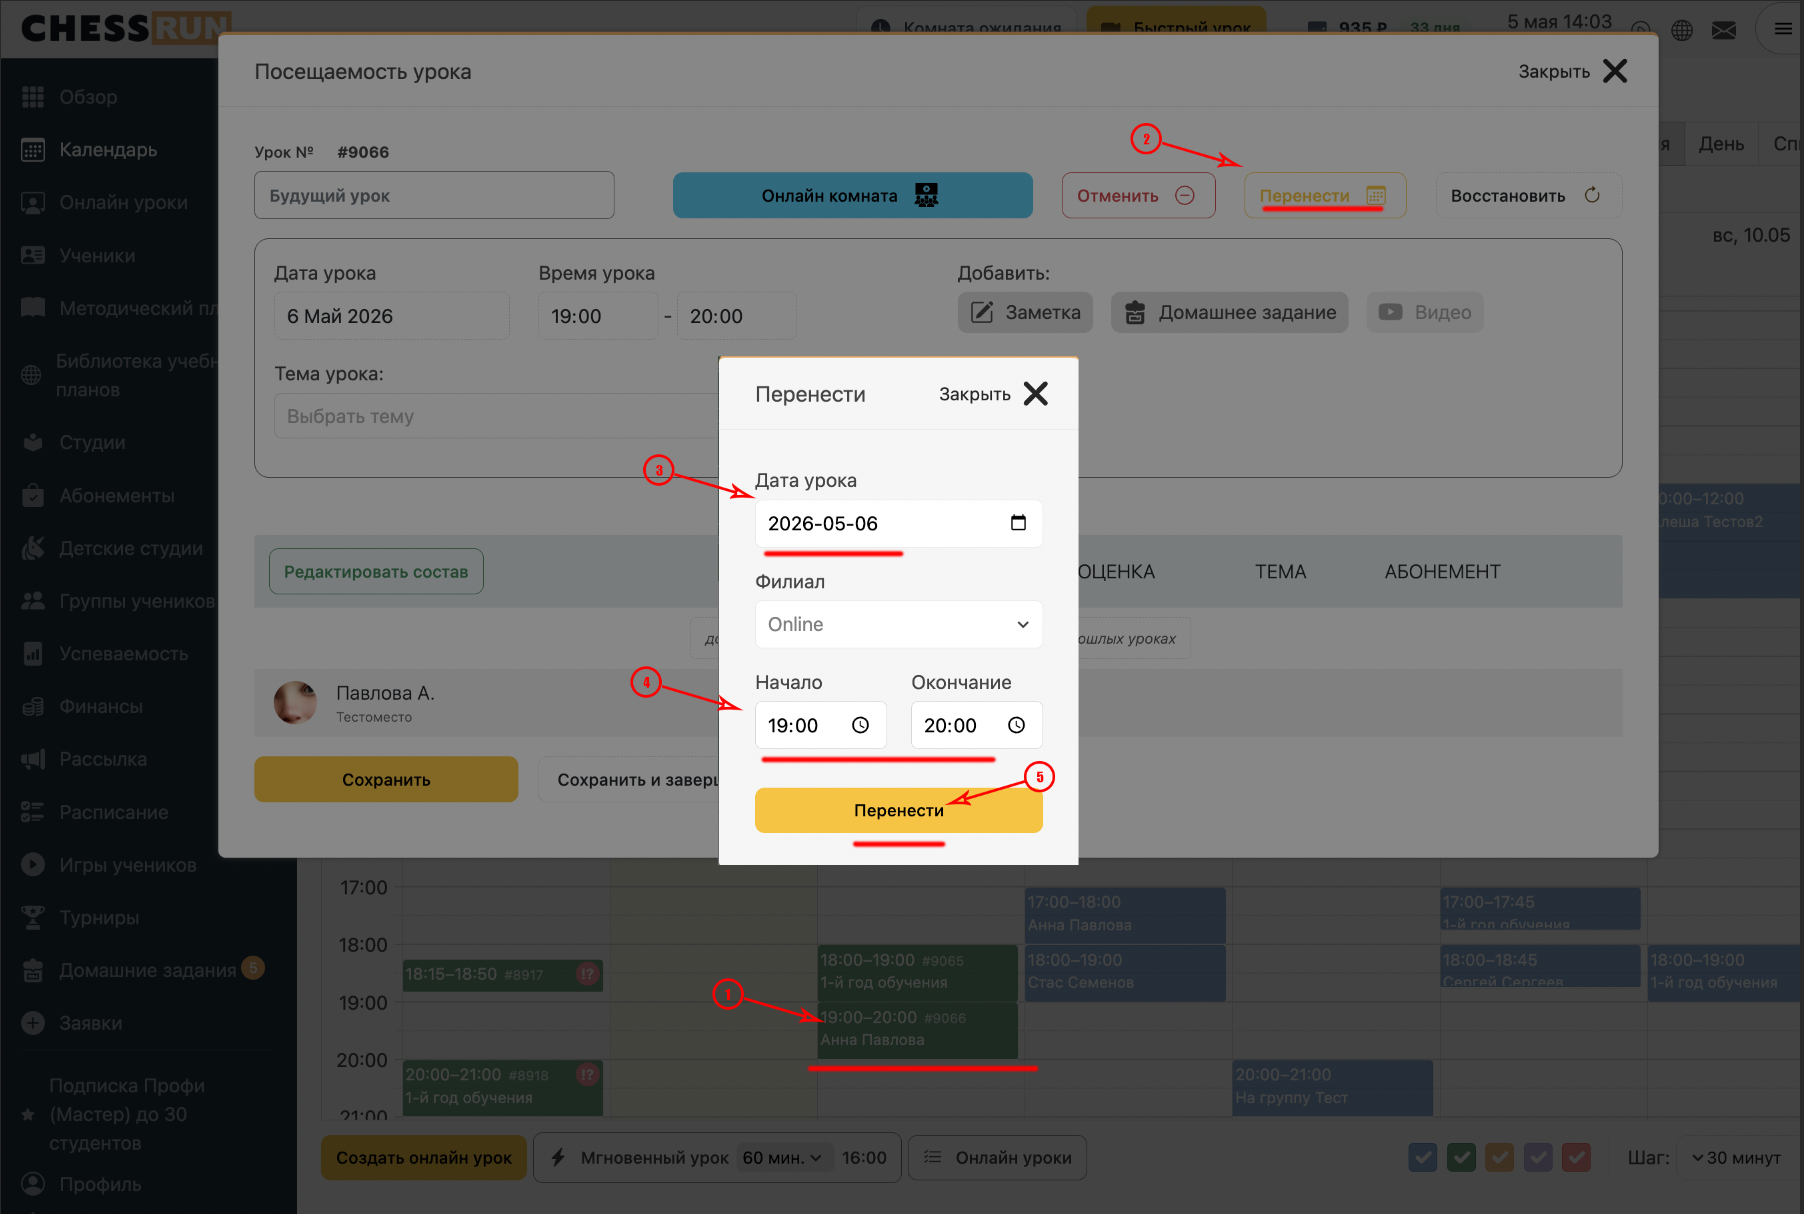Image resolution: width=1804 pixels, height=1214 pixels.
Task: Click list icon of Онлайн уроки button
Action: pos(933,1157)
